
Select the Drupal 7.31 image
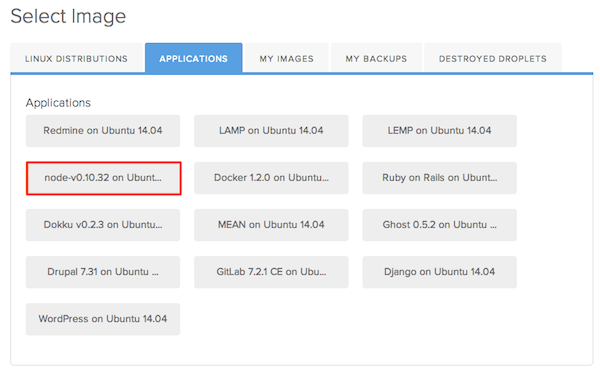point(103,272)
